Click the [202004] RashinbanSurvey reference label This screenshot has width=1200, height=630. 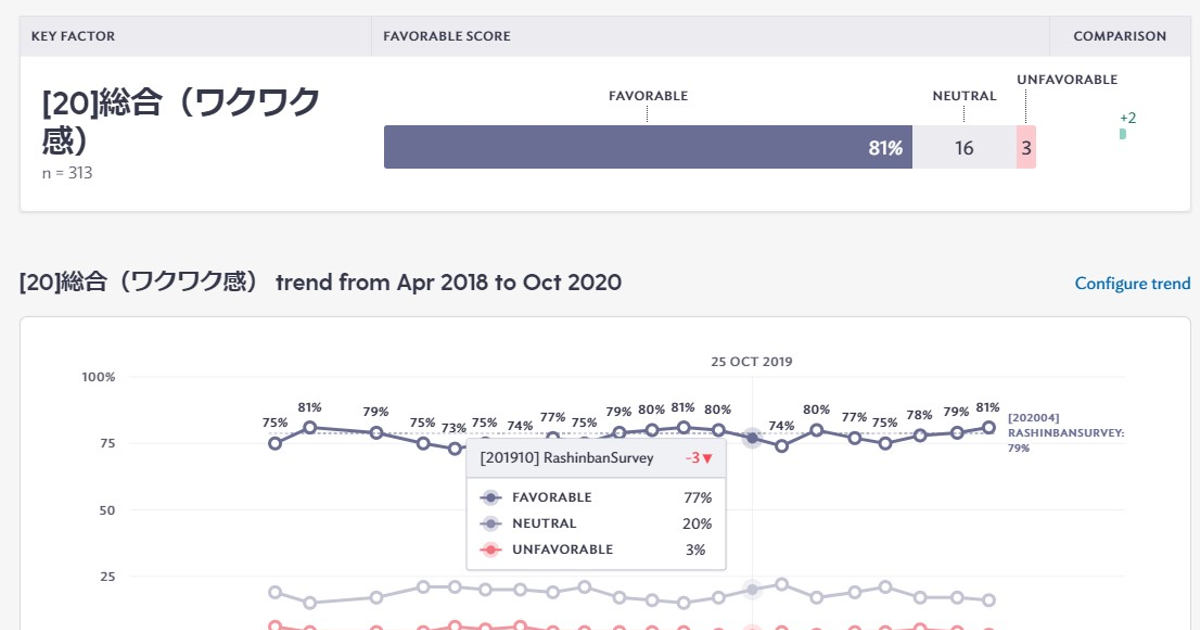(x=1066, y=432)
